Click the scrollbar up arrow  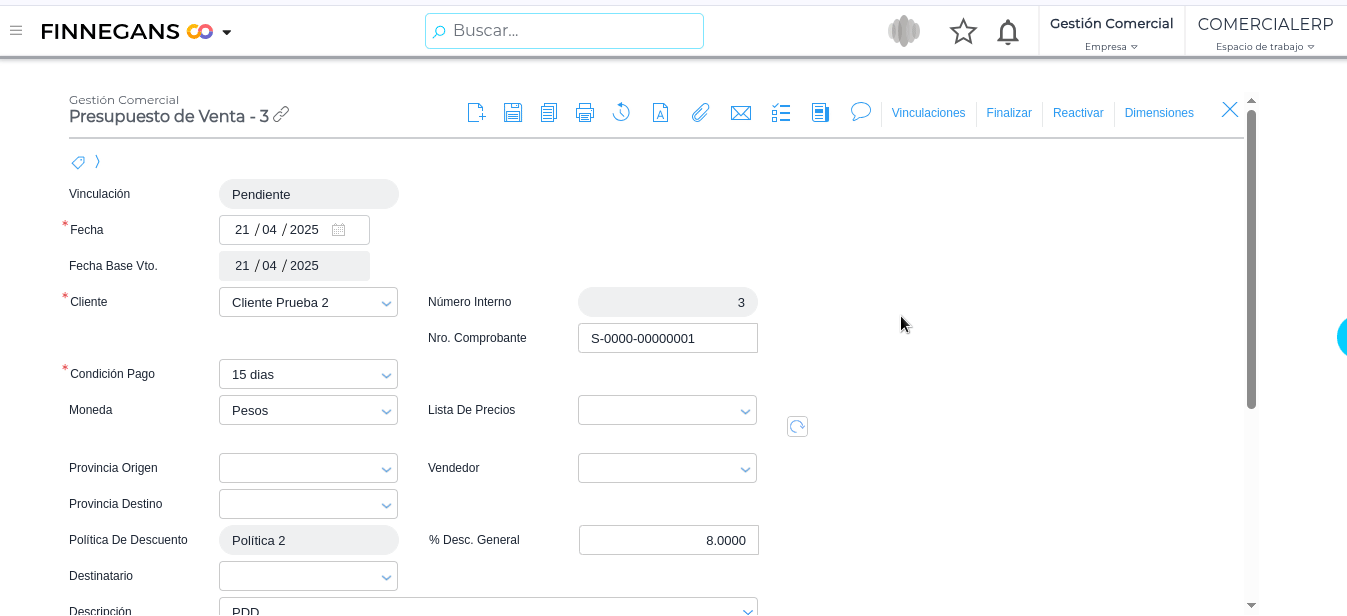(1251, 102)
